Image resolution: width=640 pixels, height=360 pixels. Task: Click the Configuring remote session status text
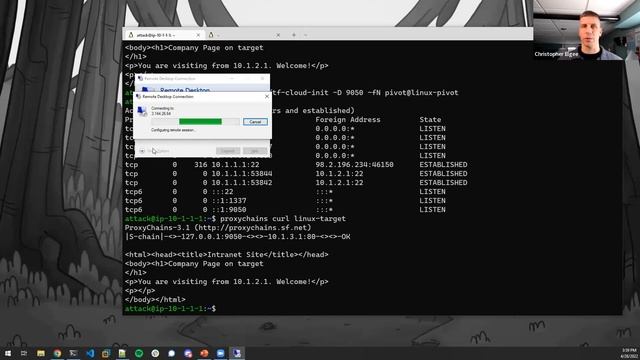pyautogui.click(x=173, y=130)
